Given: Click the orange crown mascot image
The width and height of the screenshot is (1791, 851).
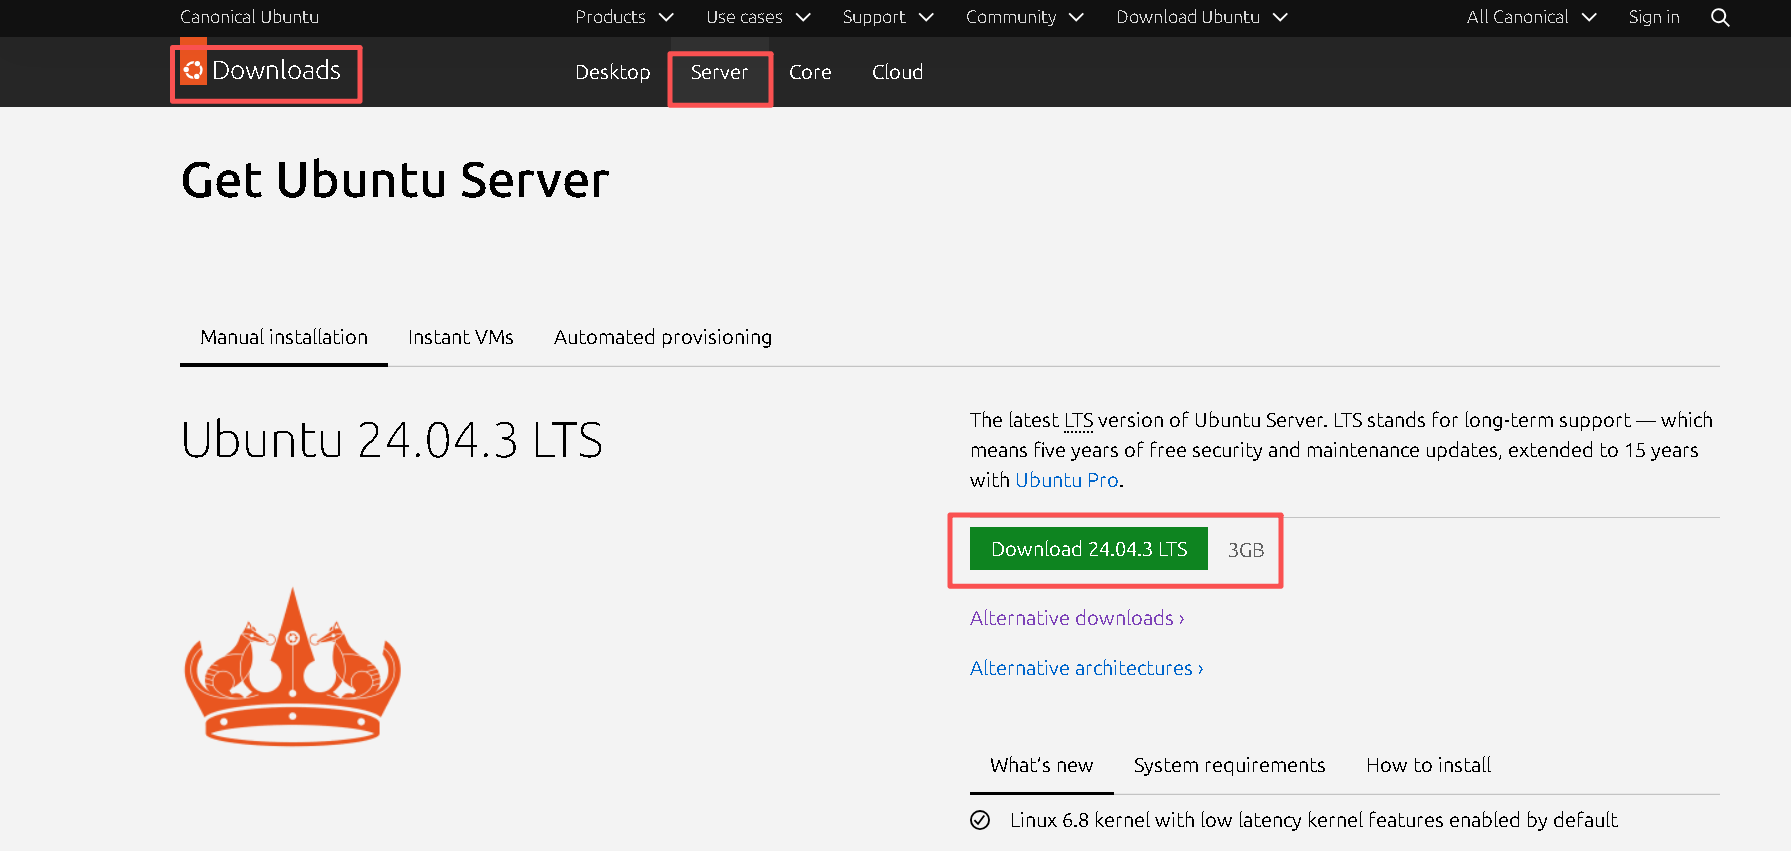Looking at the screenshot, I should click(292, 666).
